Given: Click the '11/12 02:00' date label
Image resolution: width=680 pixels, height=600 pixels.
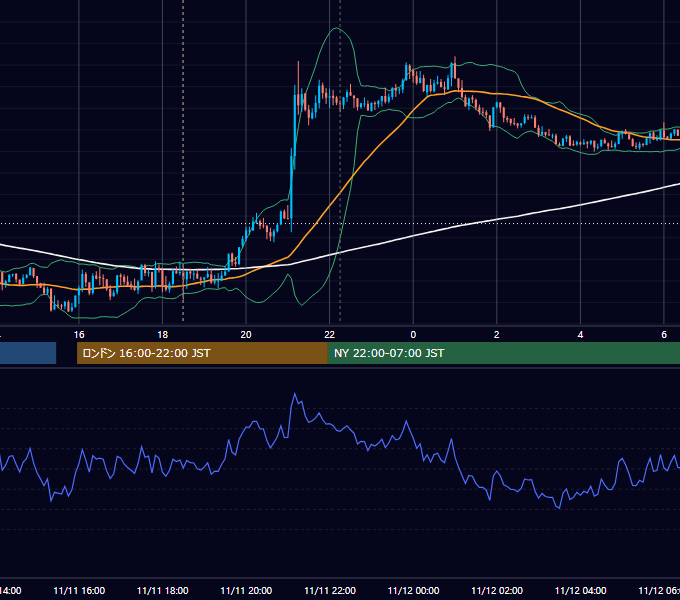Looking at the screenshot, I should pyautogui.click(x=497, y=590).
